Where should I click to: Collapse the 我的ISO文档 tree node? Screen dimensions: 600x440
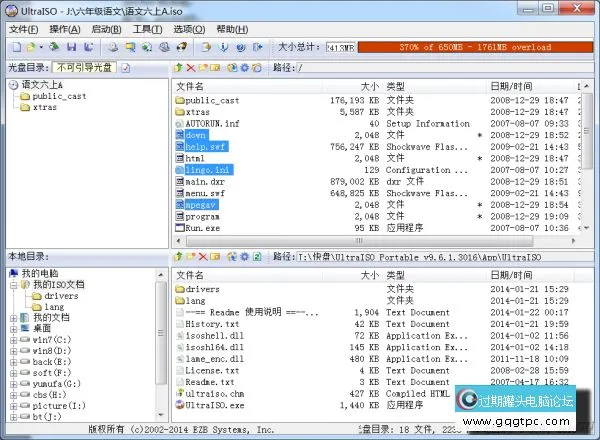(14, 285)
